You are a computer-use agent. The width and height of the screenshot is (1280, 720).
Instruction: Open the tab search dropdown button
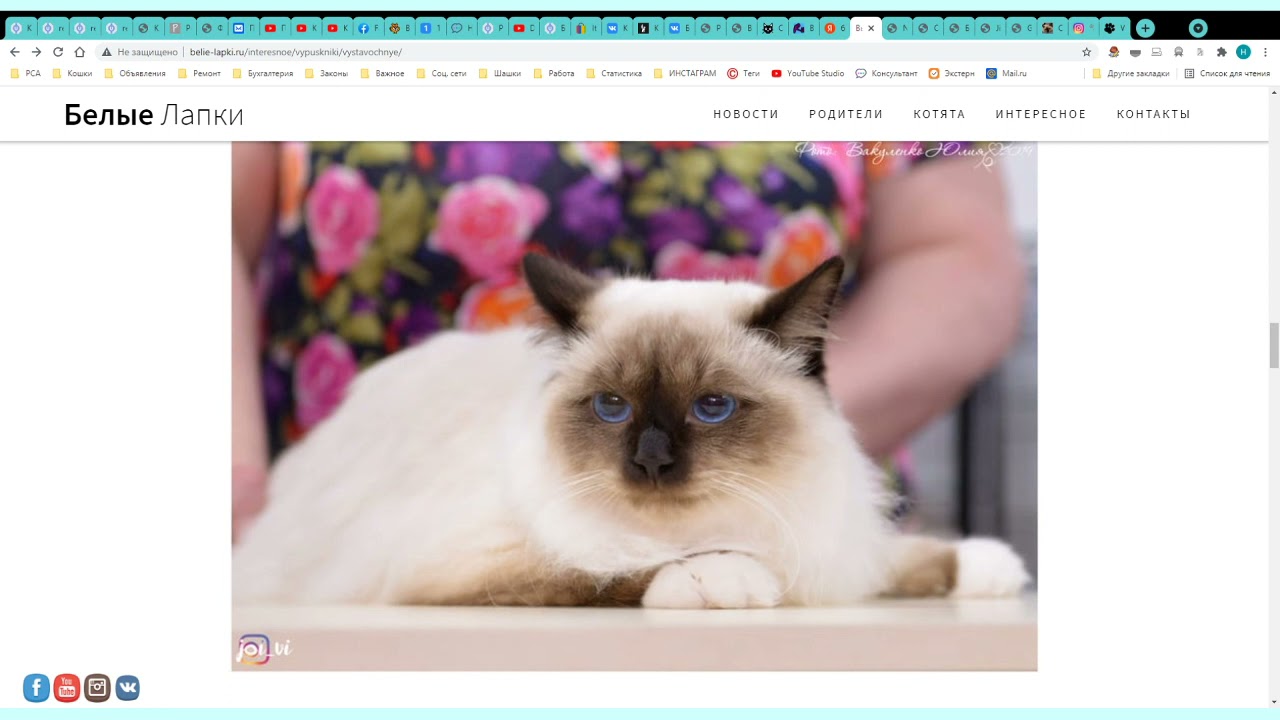click(x=1198, y=28)
